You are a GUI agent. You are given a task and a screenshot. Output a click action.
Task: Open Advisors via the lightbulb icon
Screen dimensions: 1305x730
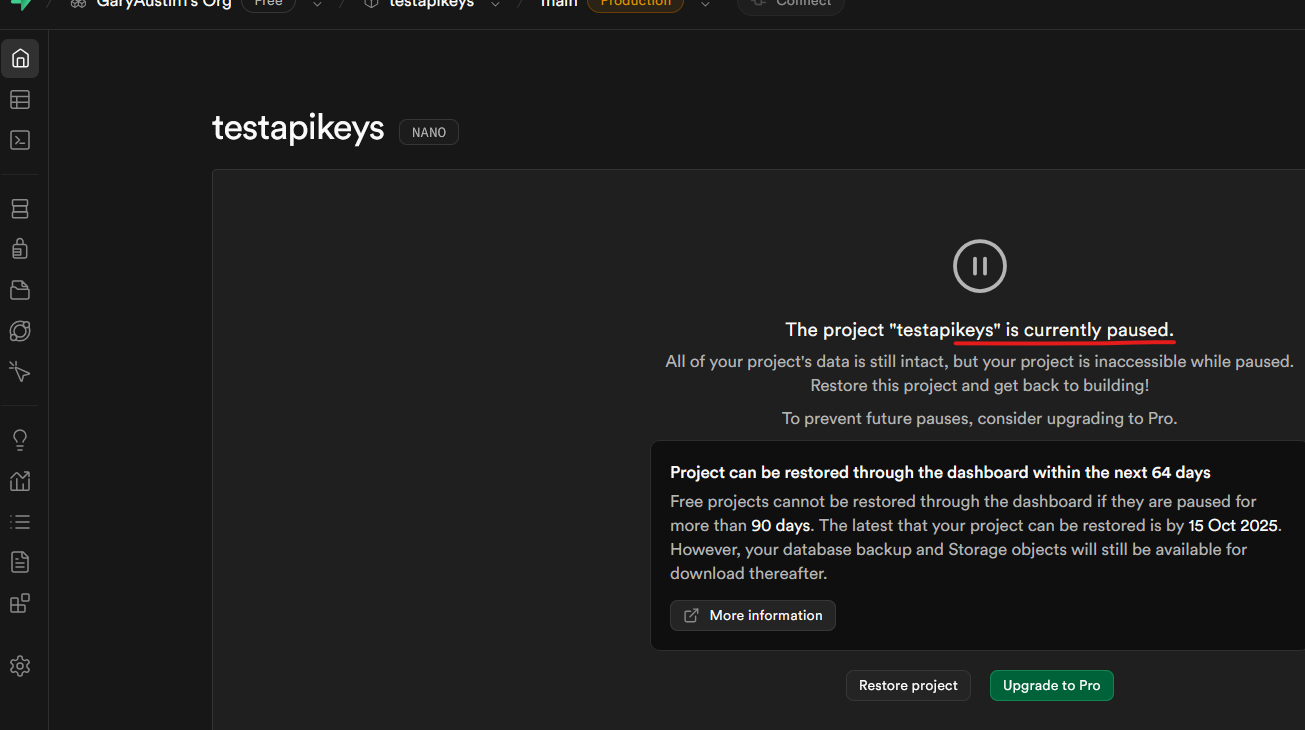tap(20, 440)
